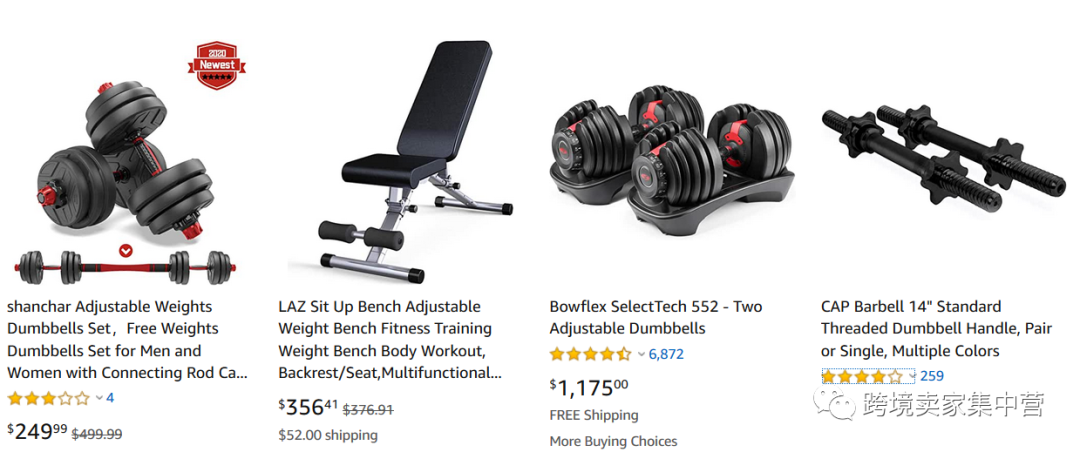Screen dimensions: 1080x452
Task: Click More Buying Choices under Bowflex
Action: click(613, 441)
